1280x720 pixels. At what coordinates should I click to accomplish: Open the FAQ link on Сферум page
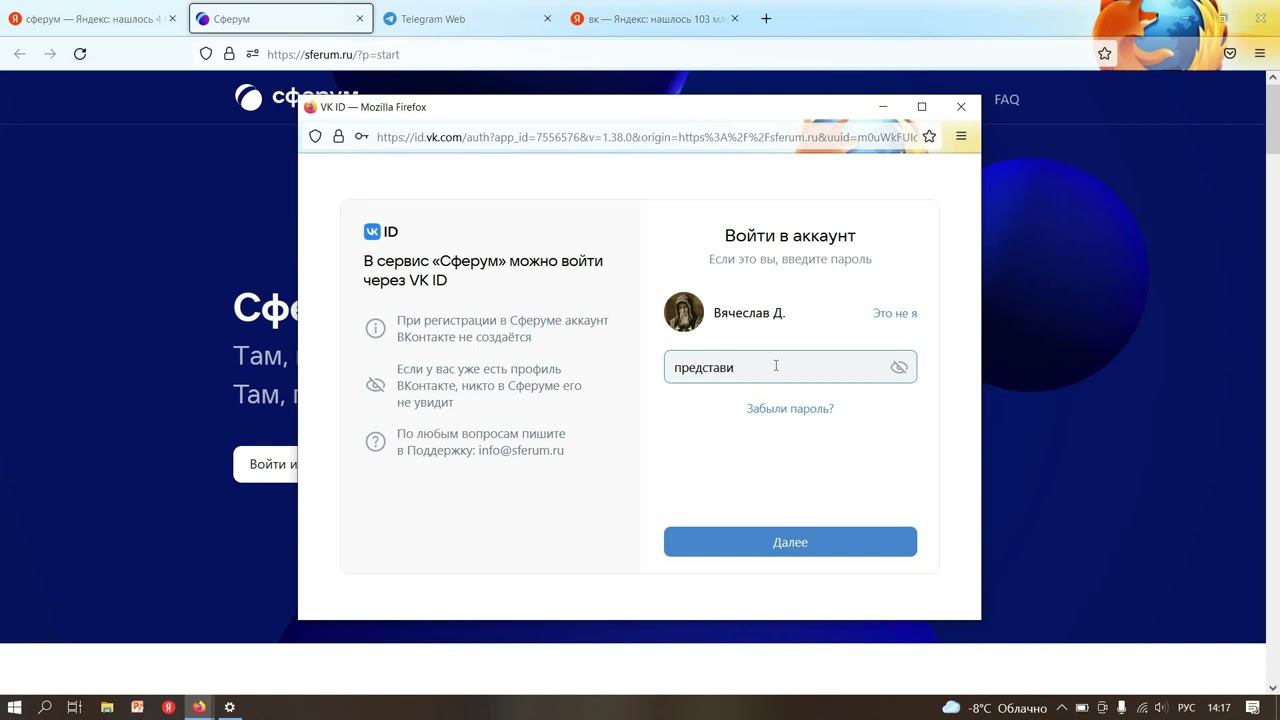pos(1007,99)
